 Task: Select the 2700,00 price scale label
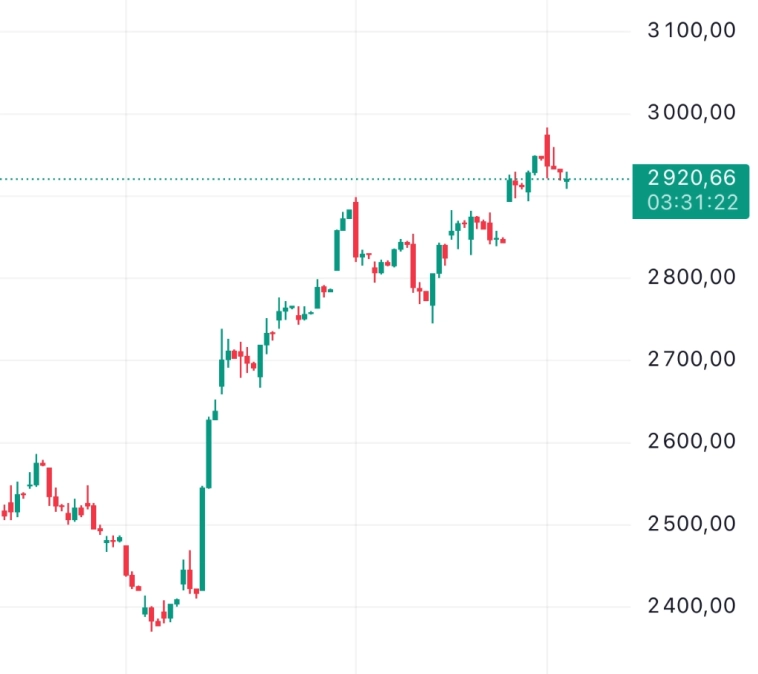tap(692, 359)
